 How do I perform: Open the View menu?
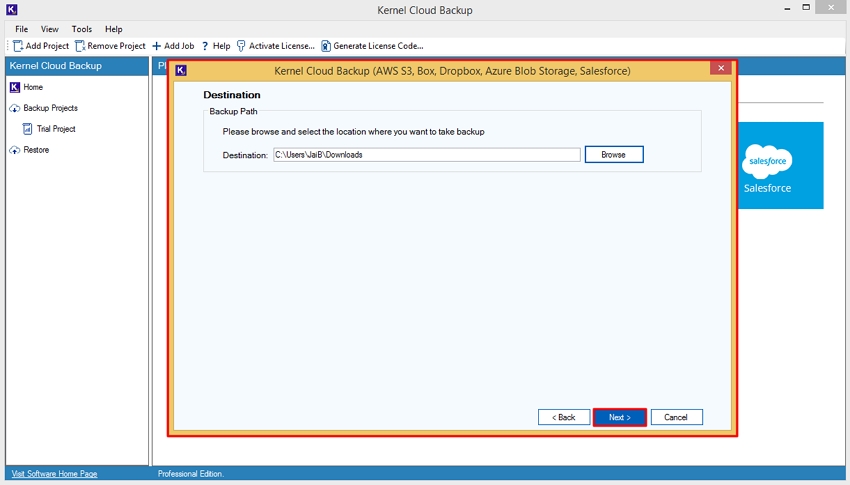coord(49,29)
